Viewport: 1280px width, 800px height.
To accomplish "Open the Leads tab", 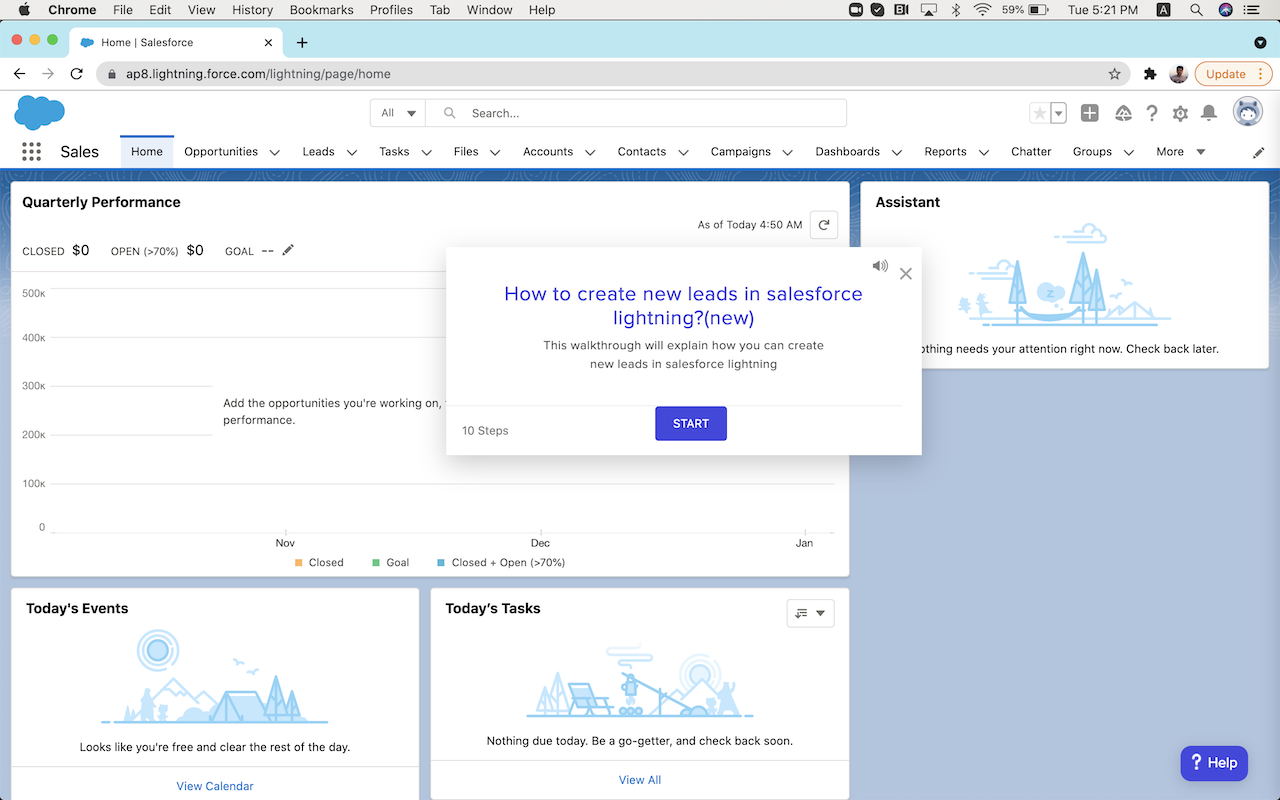I will coord(318,152).
